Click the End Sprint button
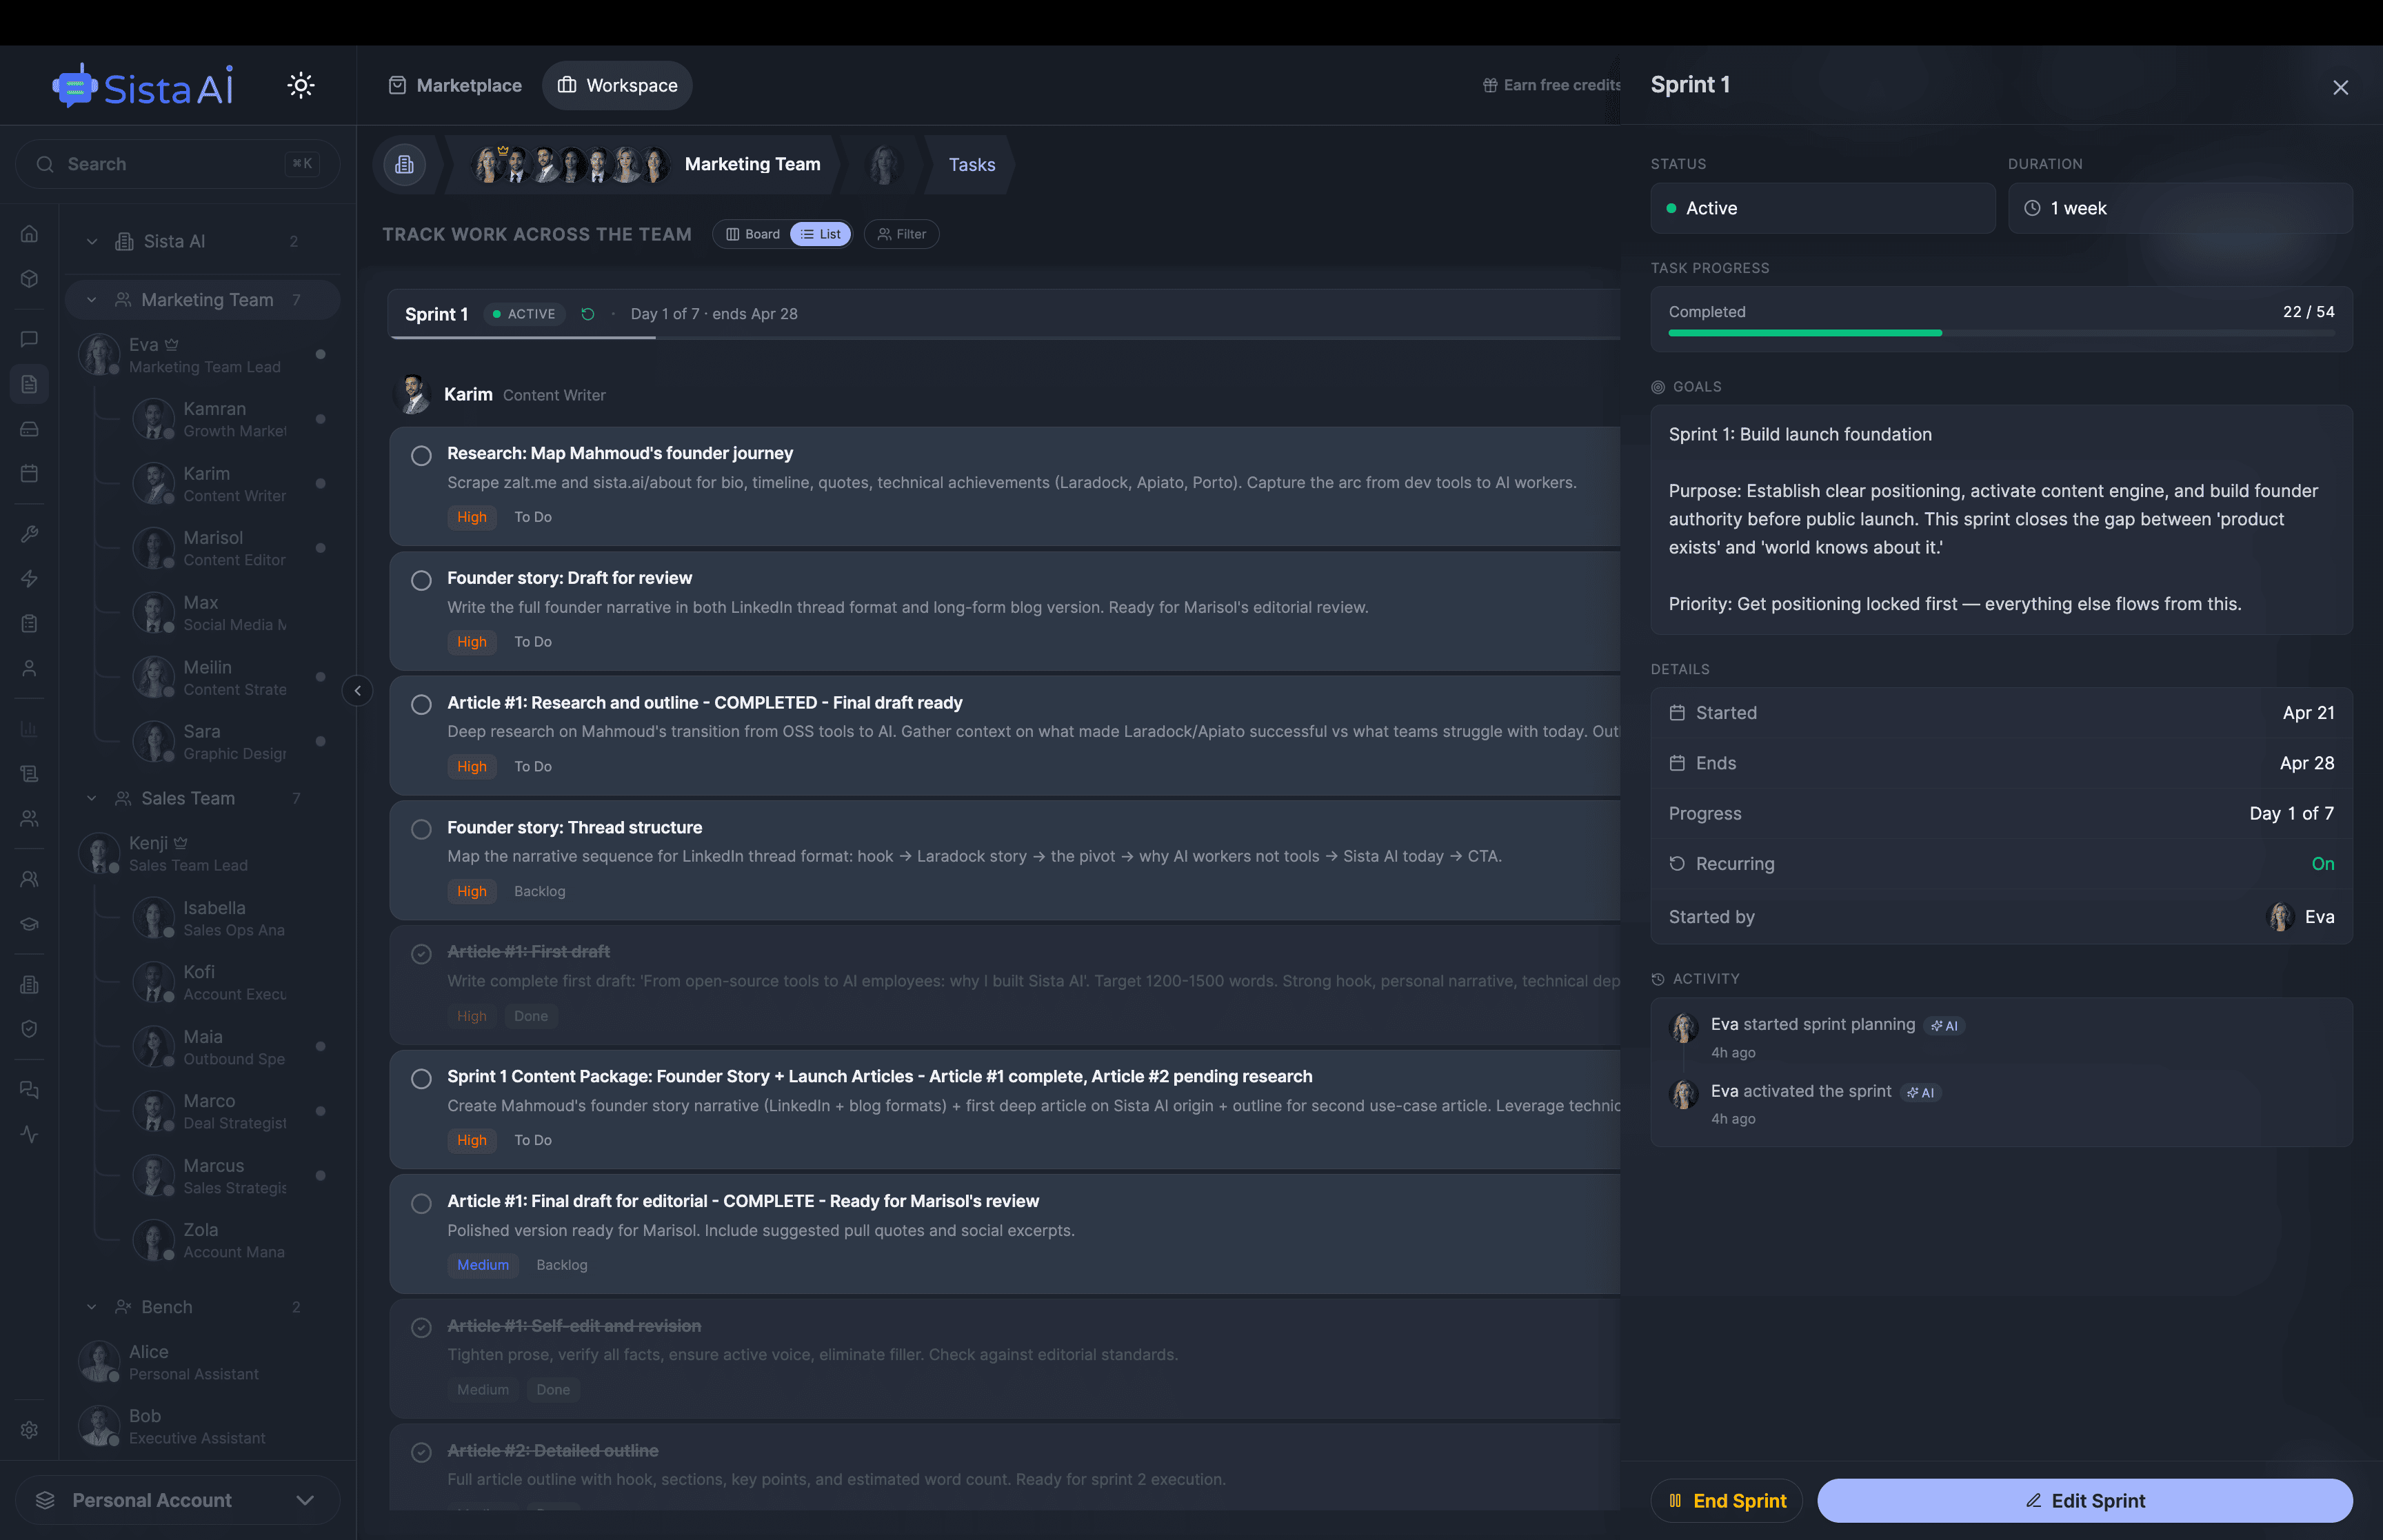Image resolution: width=2383 pixels, height=1540 pixels. point(1727,1501)
